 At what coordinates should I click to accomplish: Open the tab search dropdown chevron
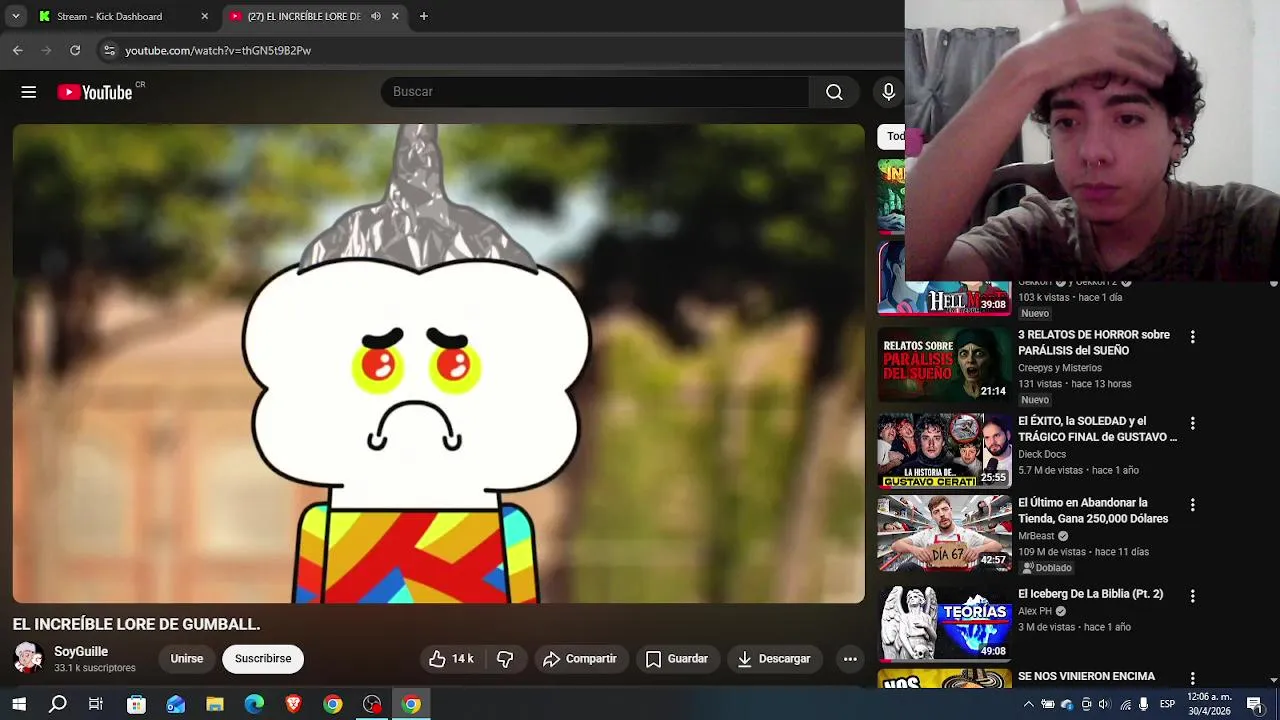coord(15,16)
